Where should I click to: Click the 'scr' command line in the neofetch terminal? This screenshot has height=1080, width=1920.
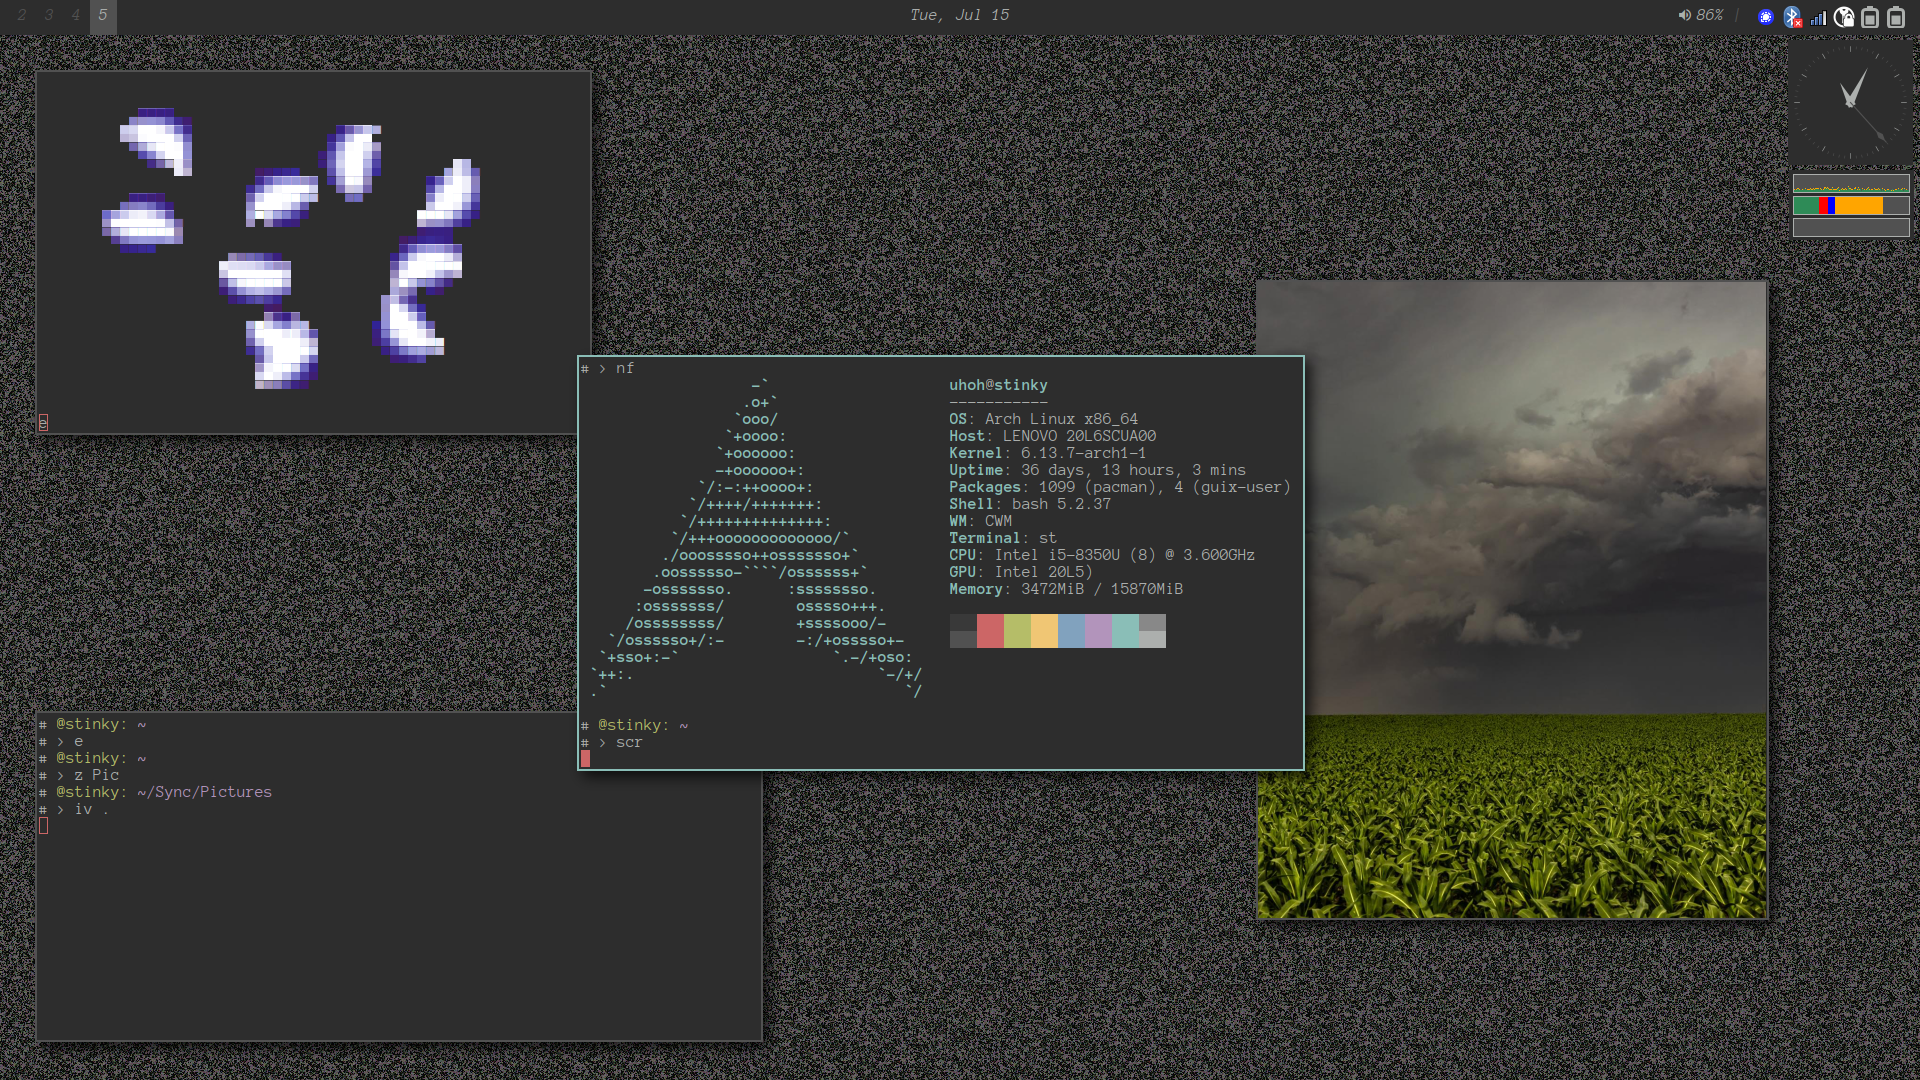(629, 742)
